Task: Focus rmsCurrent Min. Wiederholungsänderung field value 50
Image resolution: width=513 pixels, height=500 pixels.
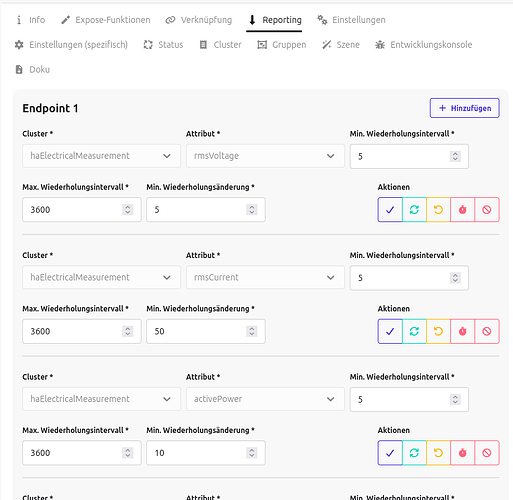Action: coord(206,331)
